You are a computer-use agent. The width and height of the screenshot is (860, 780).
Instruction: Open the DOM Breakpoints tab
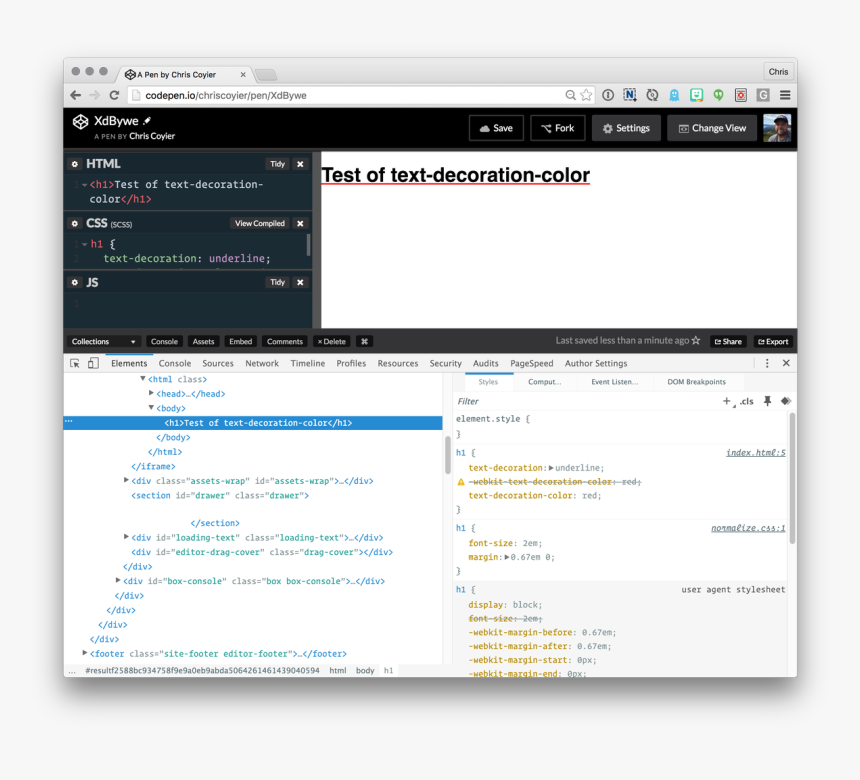[x=696, y=382]
